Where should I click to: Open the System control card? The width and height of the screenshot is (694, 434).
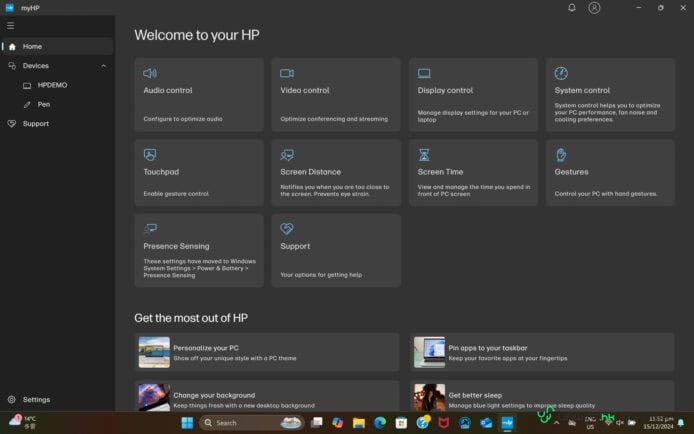point(610,95)
